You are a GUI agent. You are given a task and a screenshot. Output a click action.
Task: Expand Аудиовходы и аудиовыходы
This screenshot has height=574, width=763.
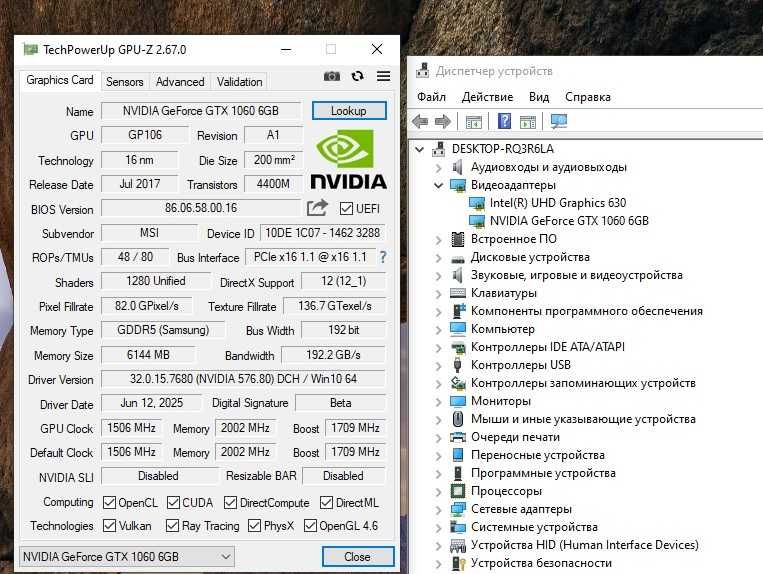click(x=438, y=168)
